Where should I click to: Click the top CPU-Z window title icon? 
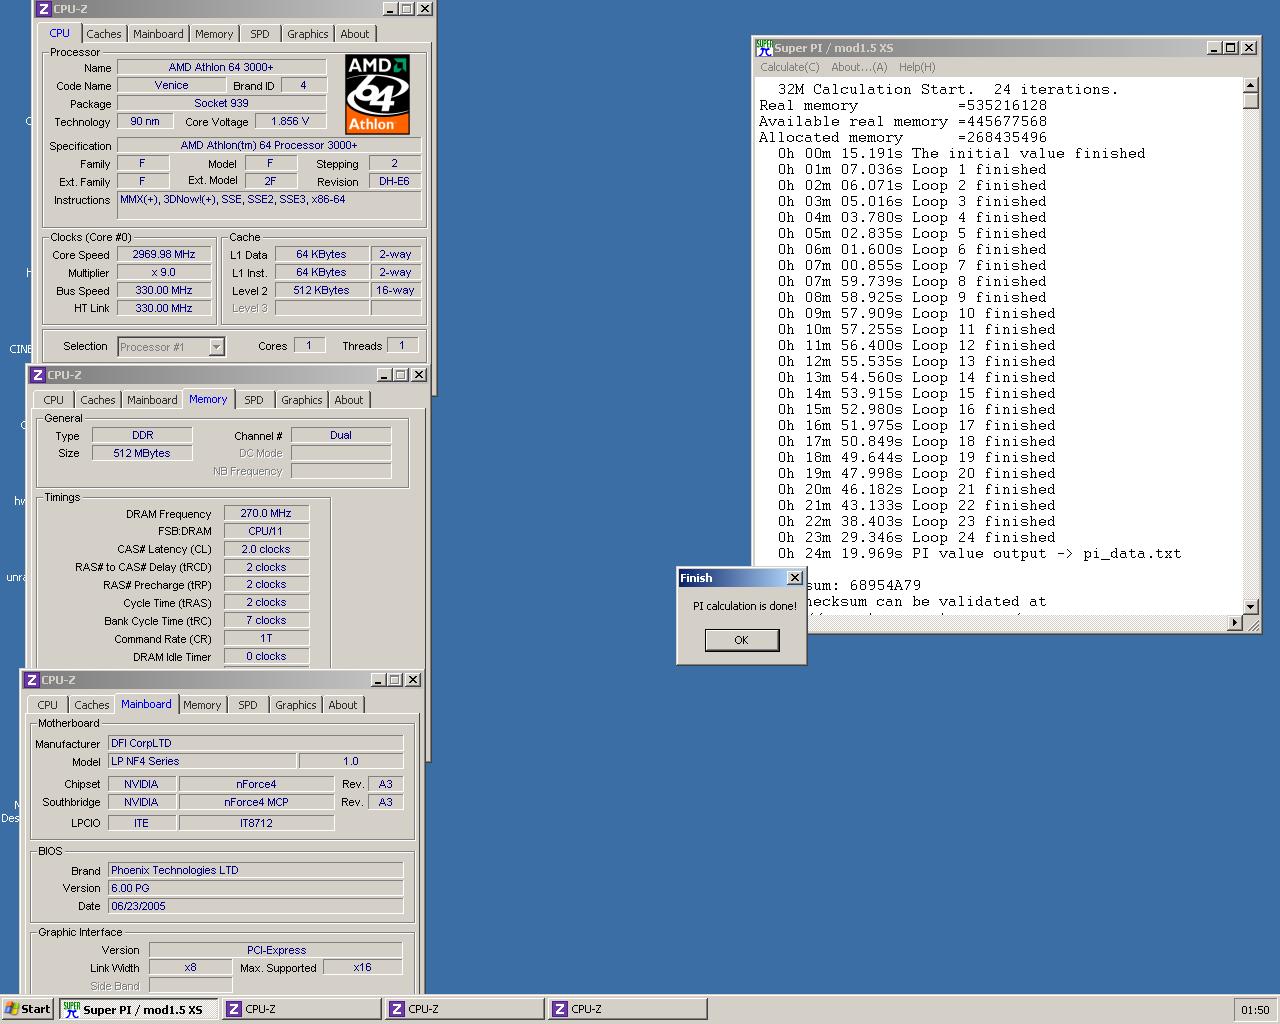(44, 9)
